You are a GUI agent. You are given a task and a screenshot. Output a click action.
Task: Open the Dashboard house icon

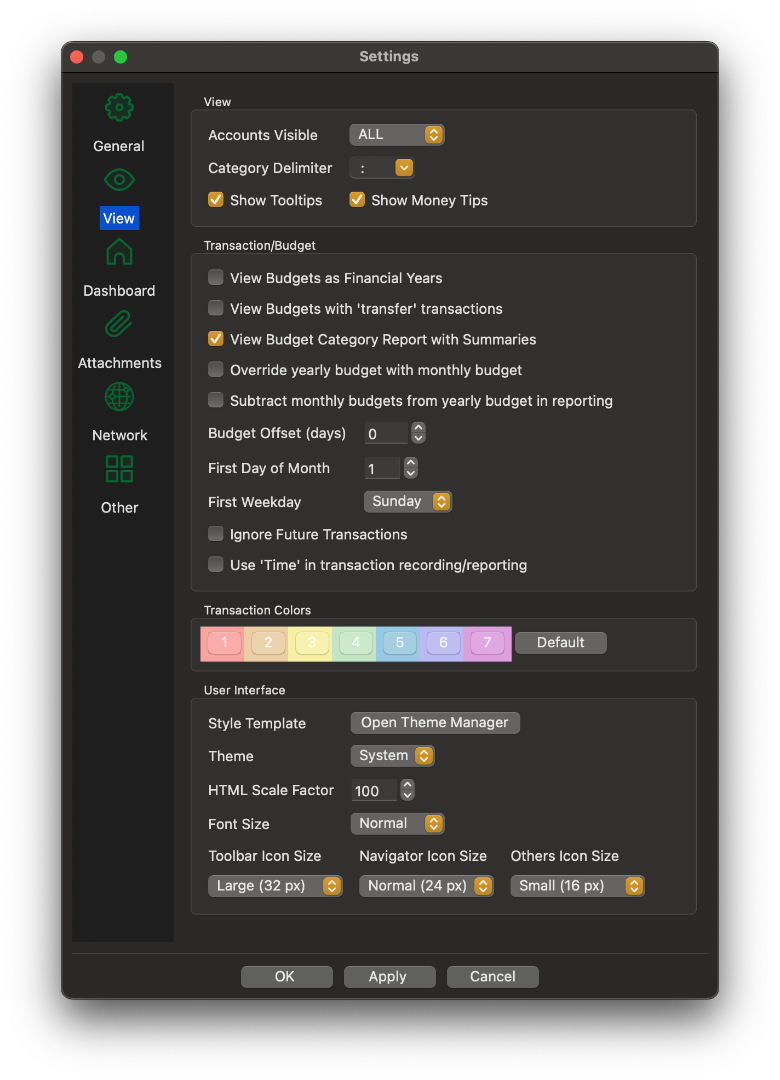click(119, 252)
